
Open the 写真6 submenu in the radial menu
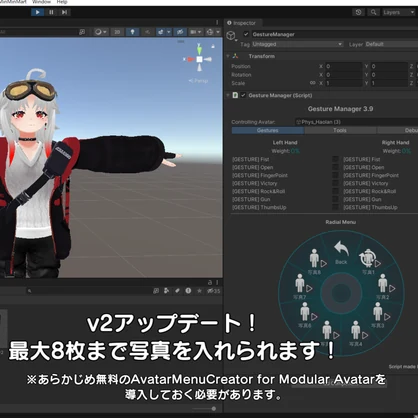tap(307, 315)
